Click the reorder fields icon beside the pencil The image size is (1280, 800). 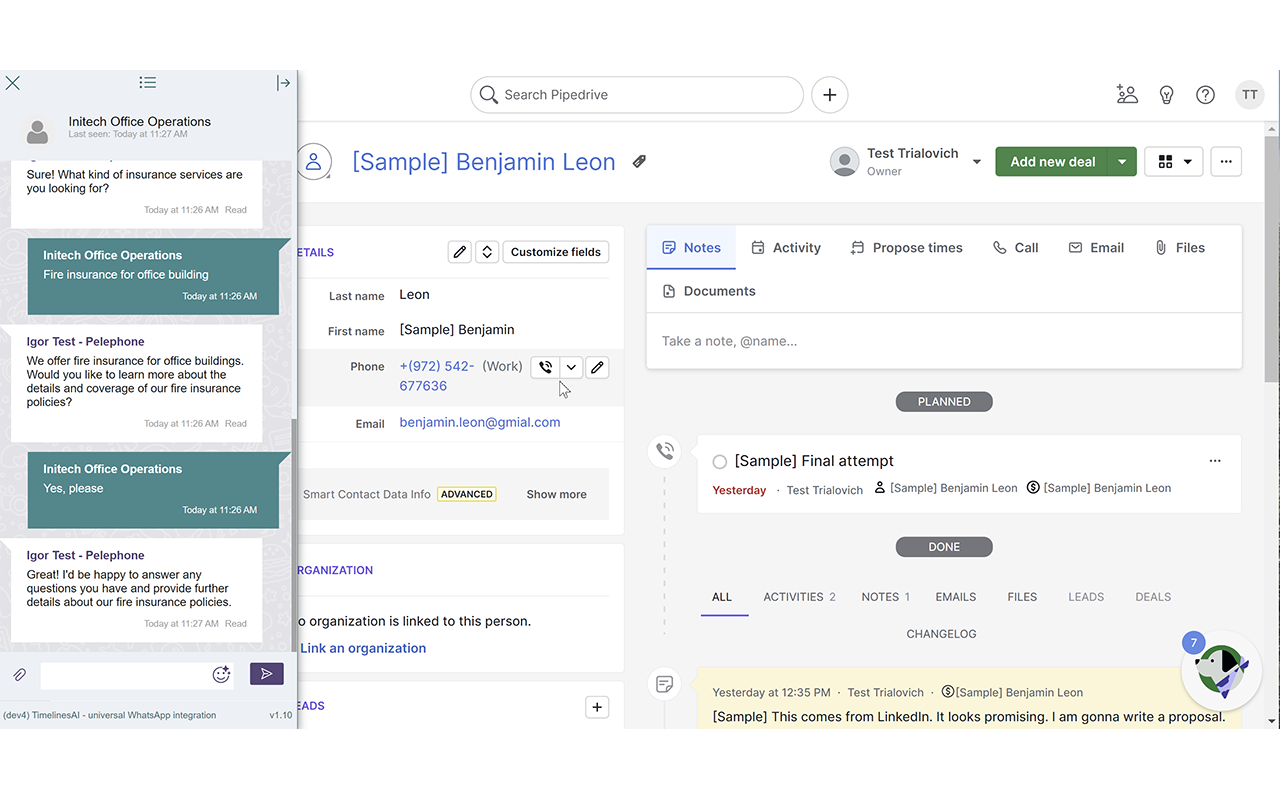click(487, 251)
